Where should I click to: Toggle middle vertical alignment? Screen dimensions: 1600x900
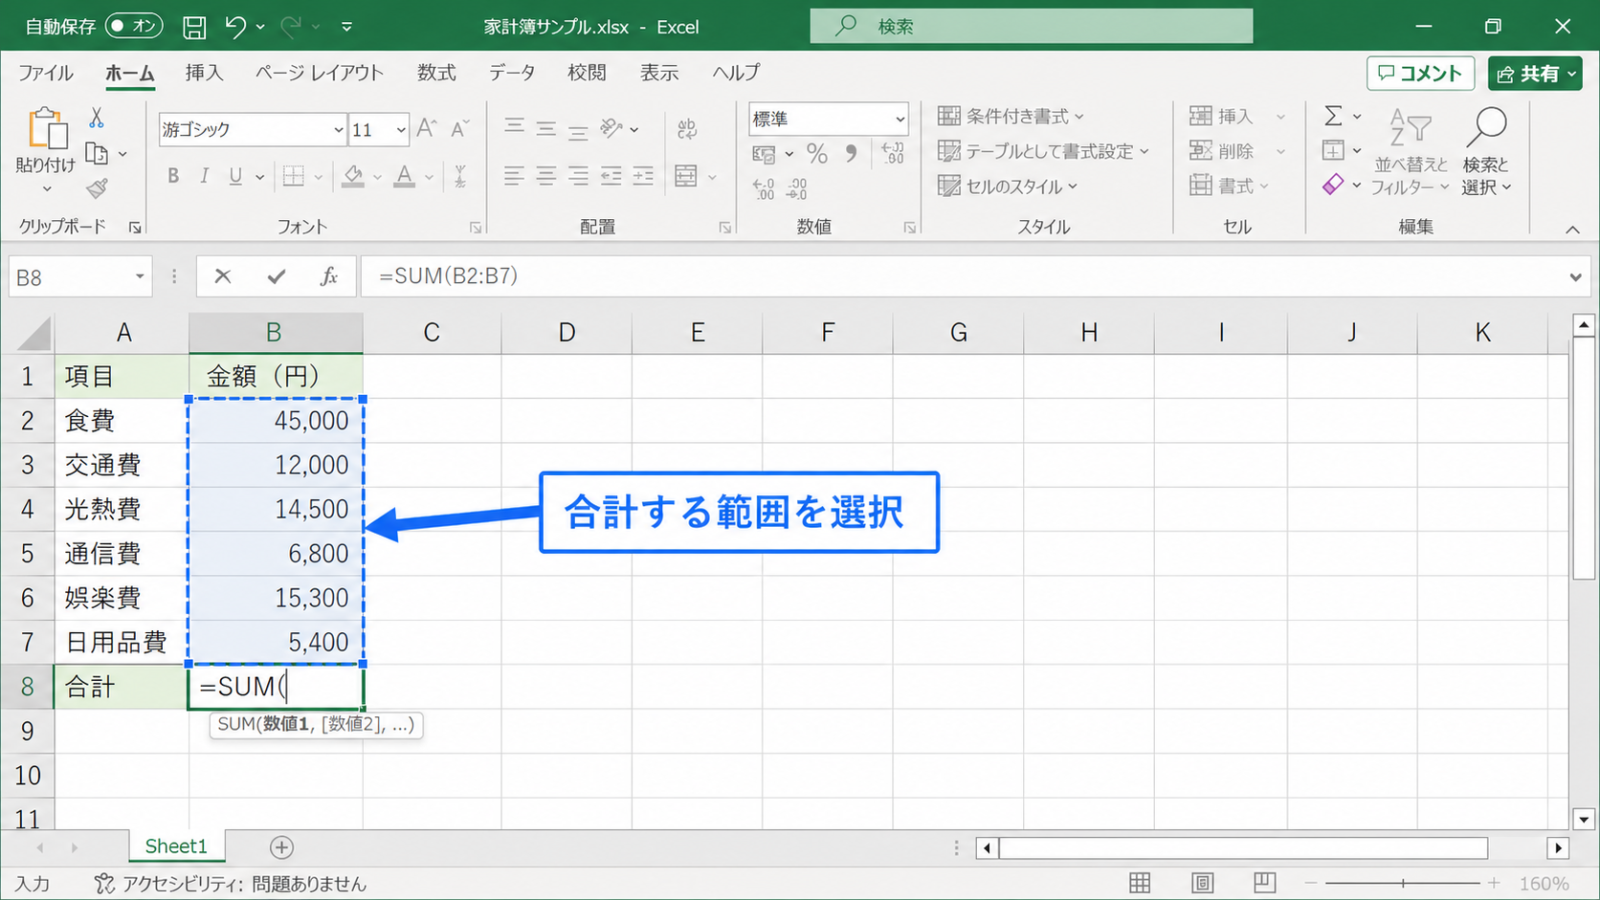click(546, 128)
